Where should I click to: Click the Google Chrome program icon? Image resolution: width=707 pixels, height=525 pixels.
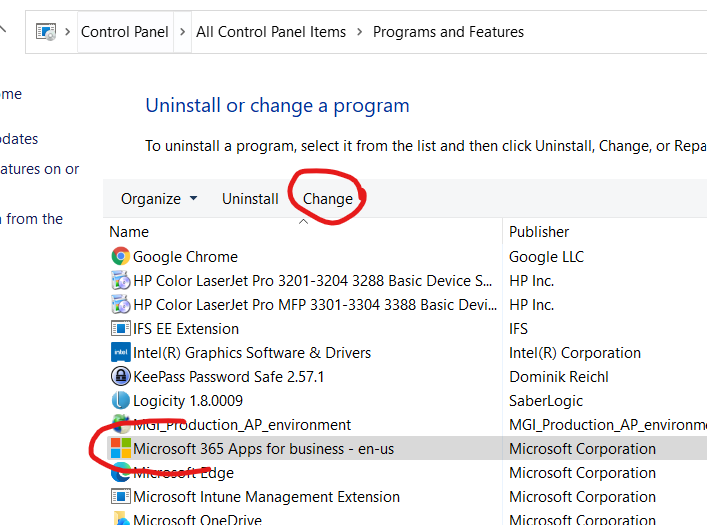click(x=120, y=257)
